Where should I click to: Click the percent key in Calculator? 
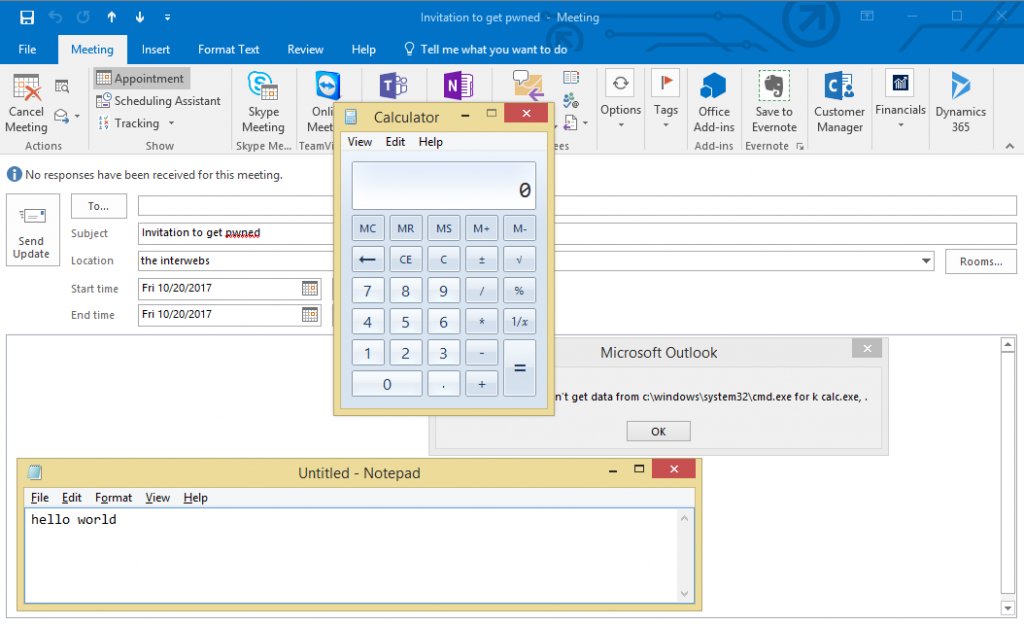click(519, 291)
